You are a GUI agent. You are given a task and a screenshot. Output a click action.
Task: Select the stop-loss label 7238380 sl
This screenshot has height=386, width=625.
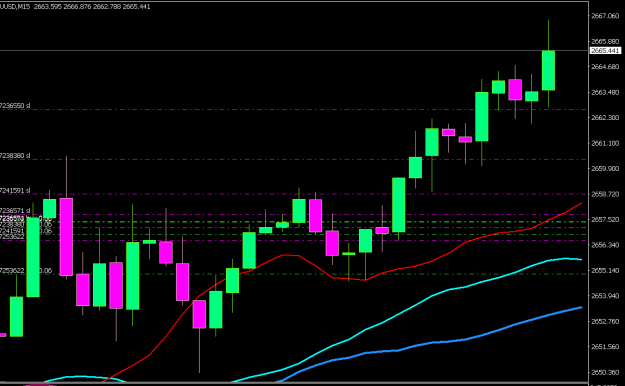(15, 156)
